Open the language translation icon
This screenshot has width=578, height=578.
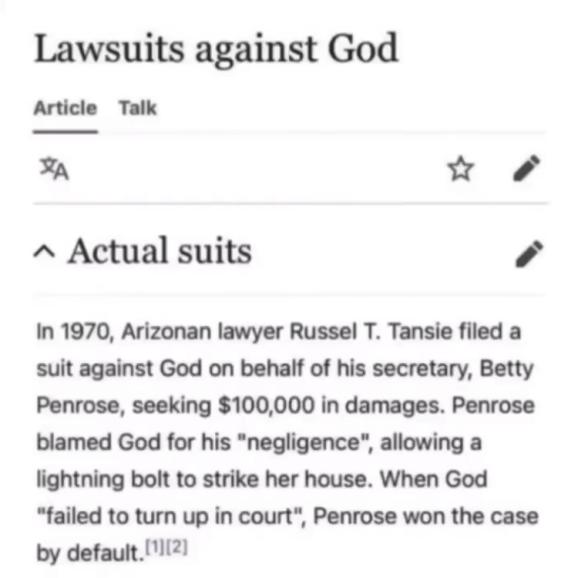click(55, 169)
